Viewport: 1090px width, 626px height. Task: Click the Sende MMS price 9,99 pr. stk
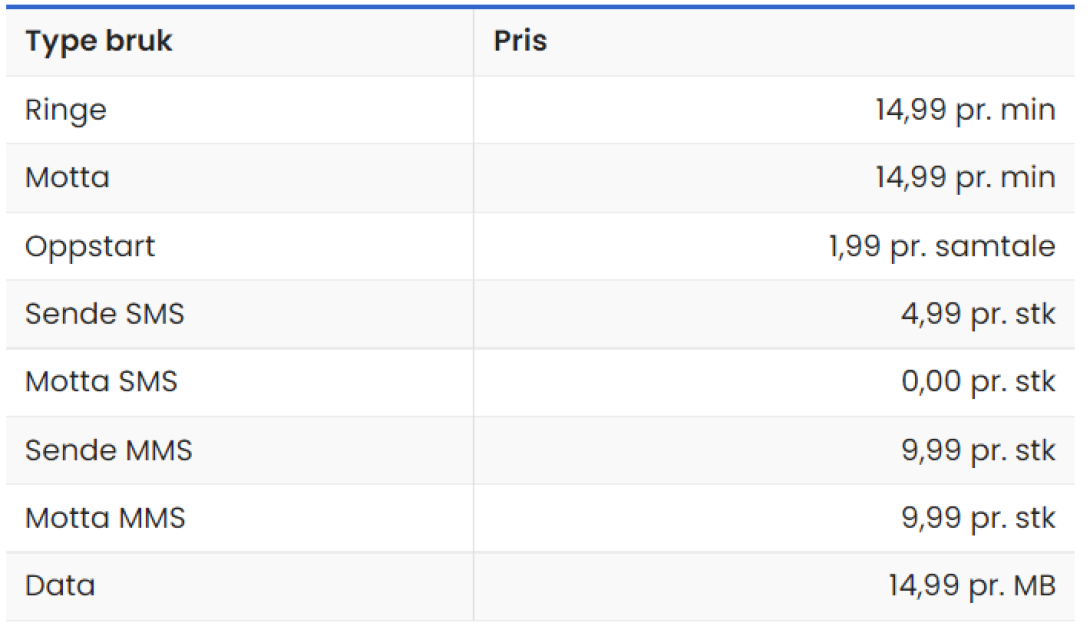(x=979, y=450)
